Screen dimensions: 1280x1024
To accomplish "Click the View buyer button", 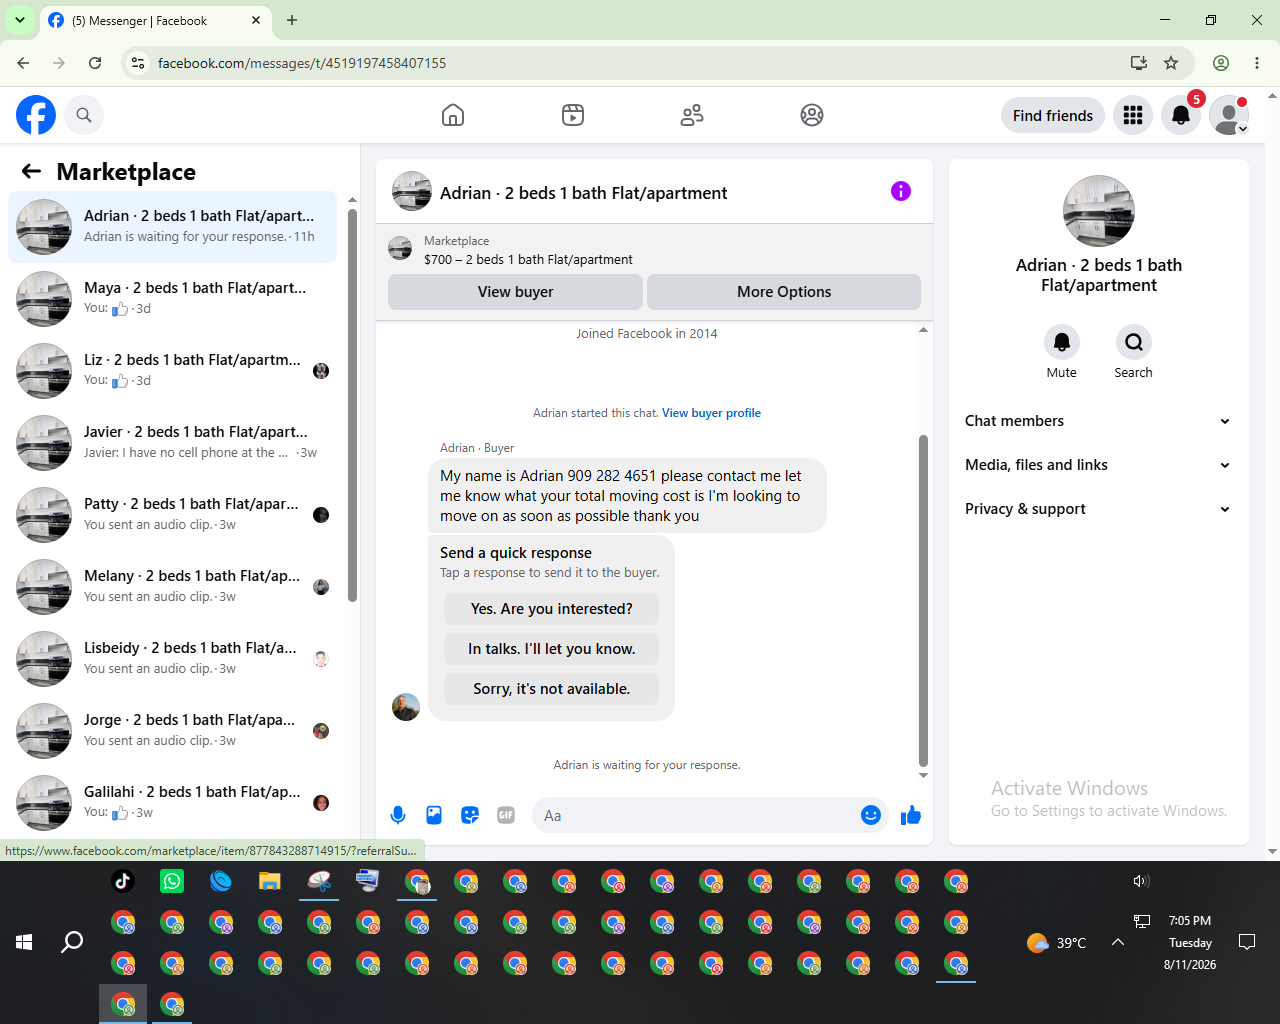I will pos(515,292).
